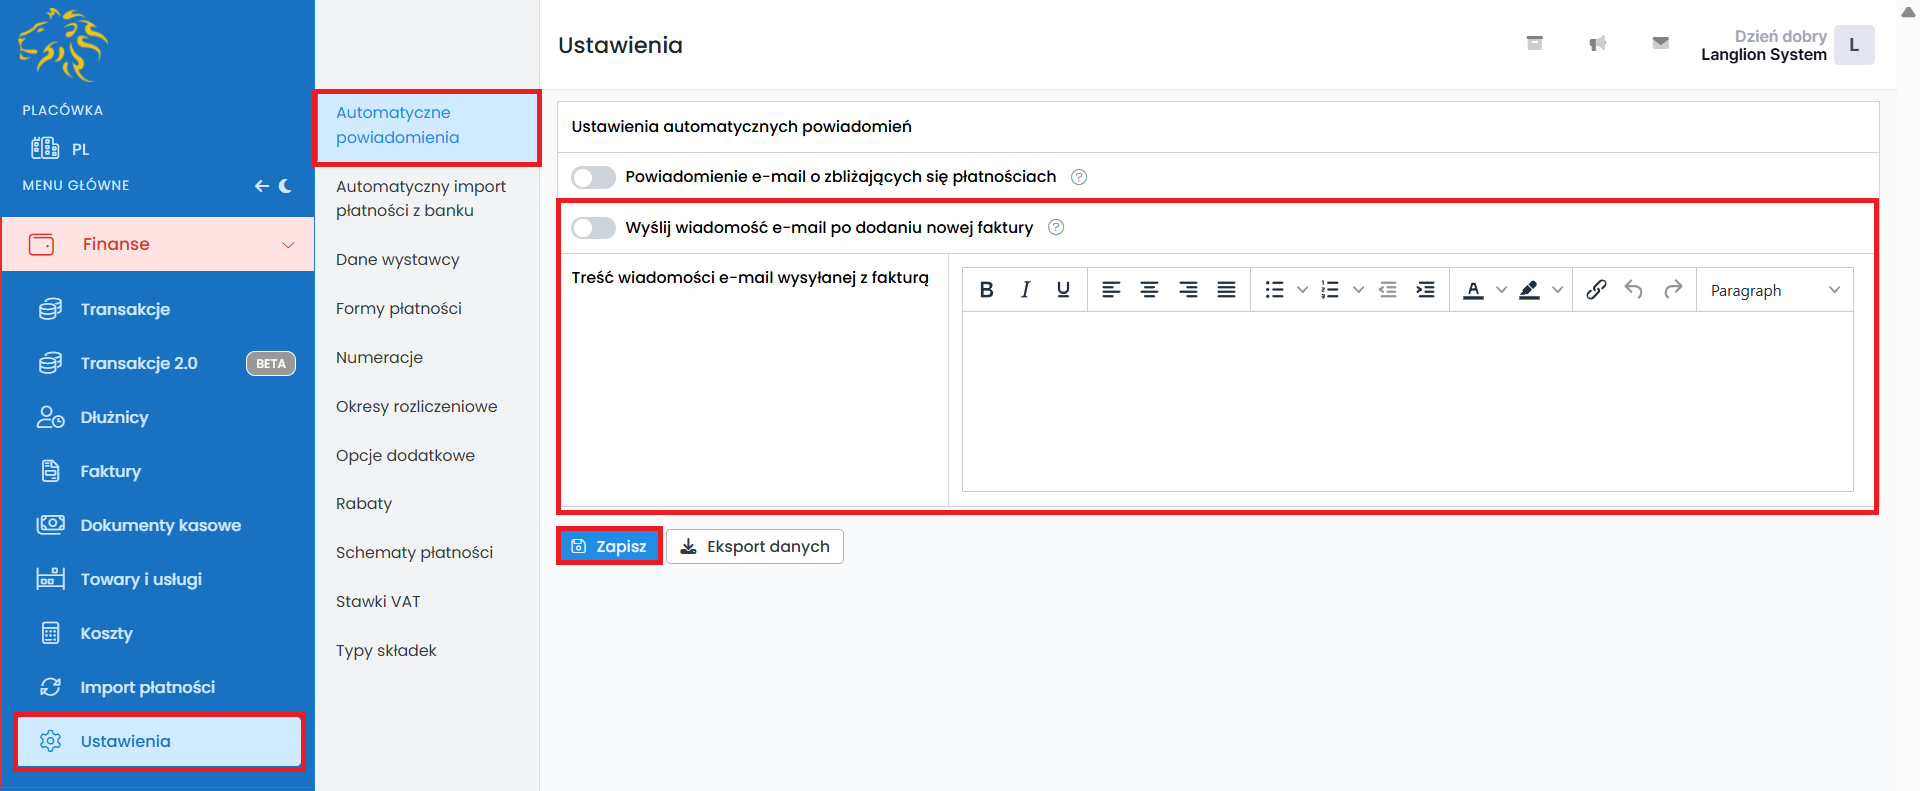The image size is (1920, 791).
Task: Select Dane wystawcy settings tab
Action: [x=397, y=260]
